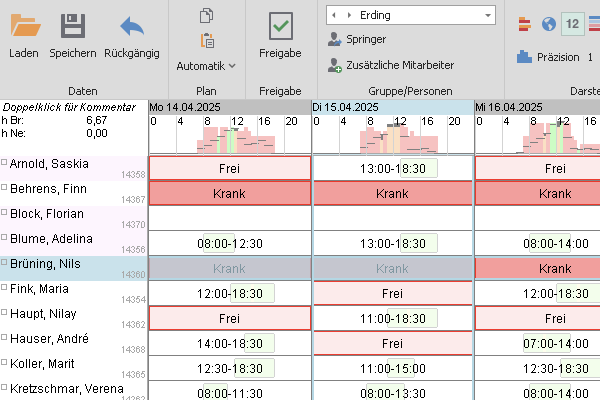600x400 pixels.
Task: Select Behrens Krank cell on Monday
Action: point(229,193)
